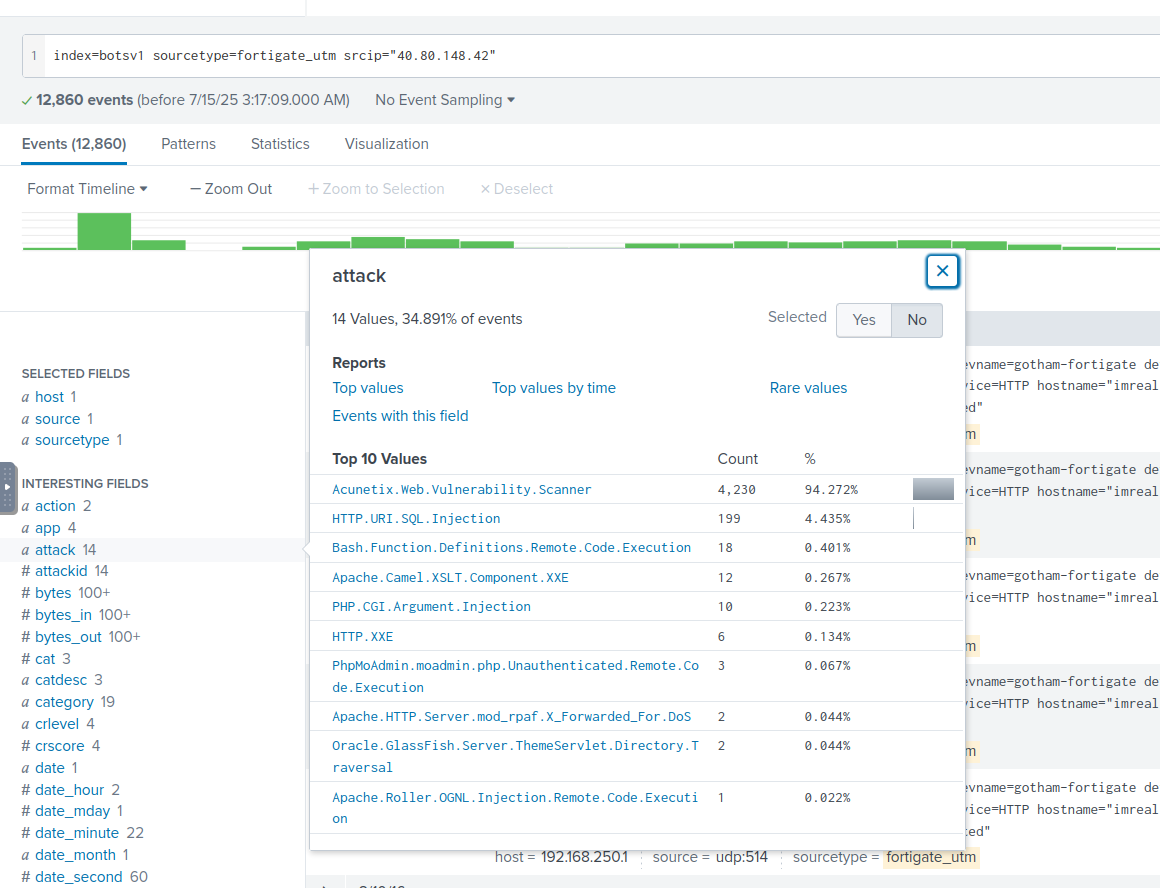Open attackid interesting field
The image size is (1160, 888).
point(61,571)
